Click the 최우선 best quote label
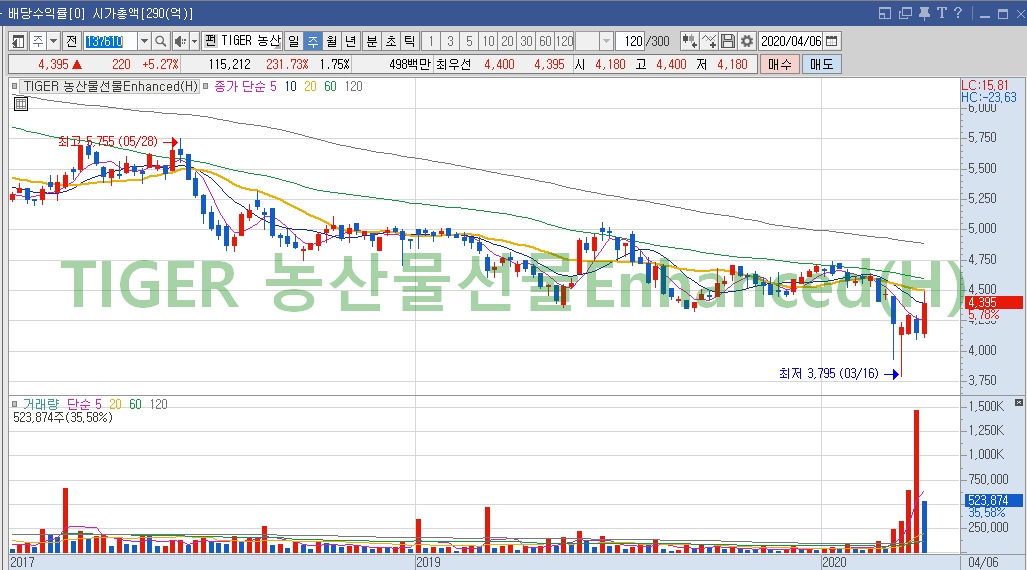Viewport: 1027px width, 570px height. [453, 64]
